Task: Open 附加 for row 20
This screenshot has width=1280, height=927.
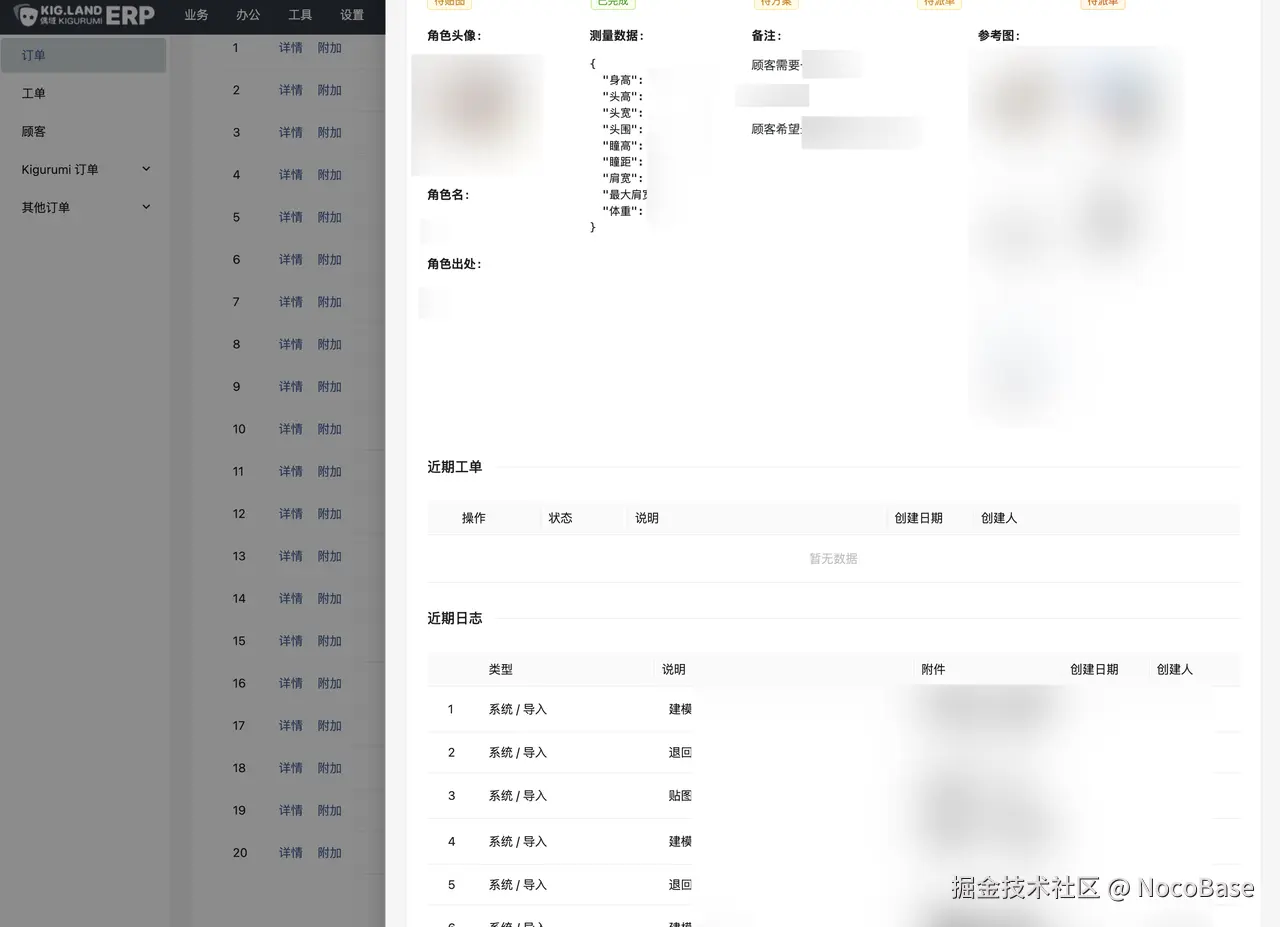Action: tap(330, 852)
